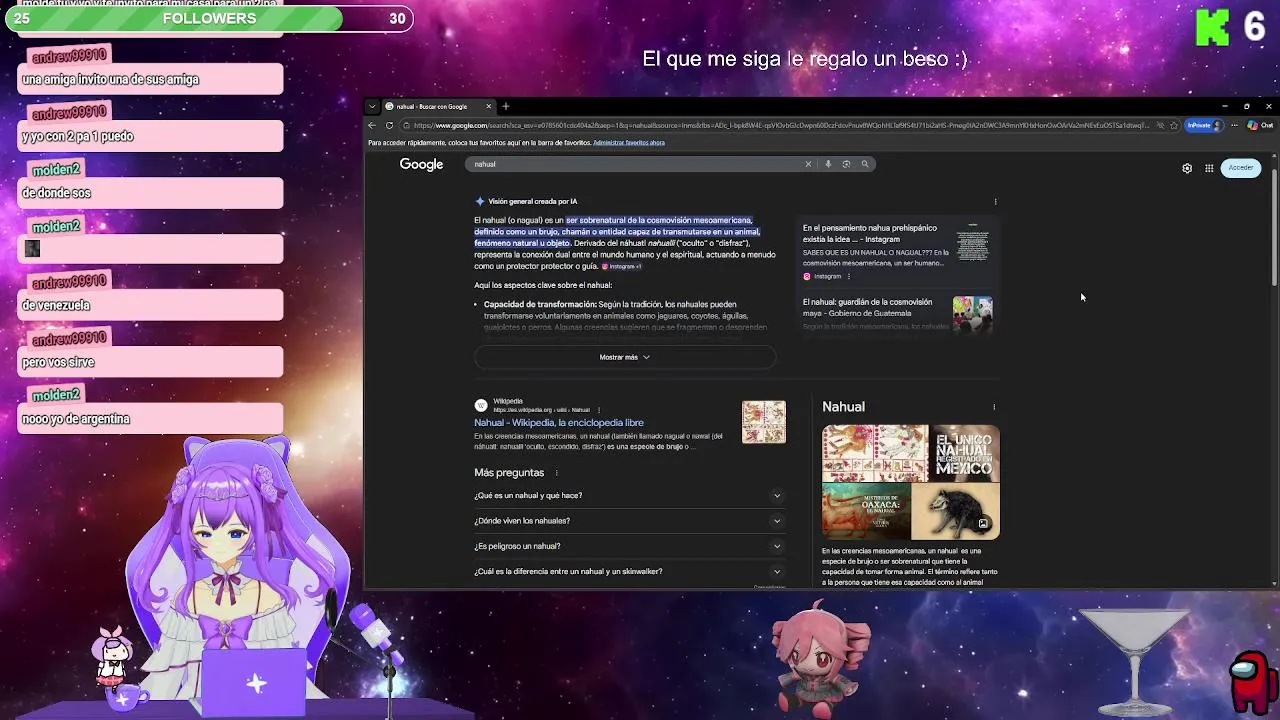
Task: Open the Copilot Chat button
Action: [x=1260, y=126]
